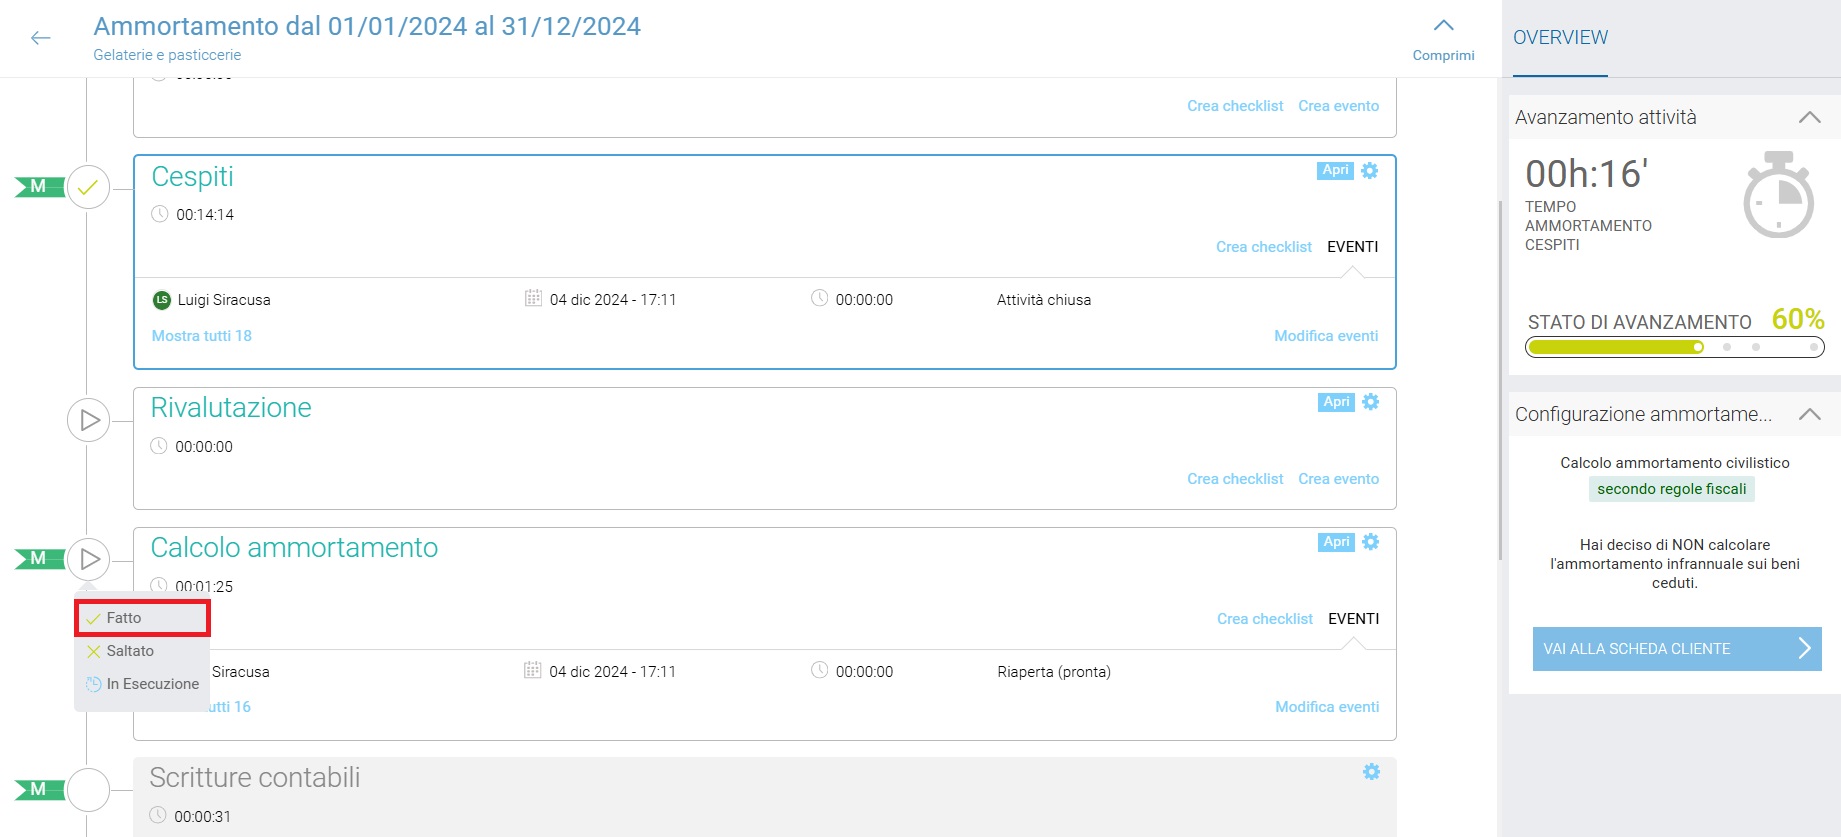Screen dimensions: 1841x837
Task: Click the secondo regole fiscali tag
Action: coord(1672,489)
